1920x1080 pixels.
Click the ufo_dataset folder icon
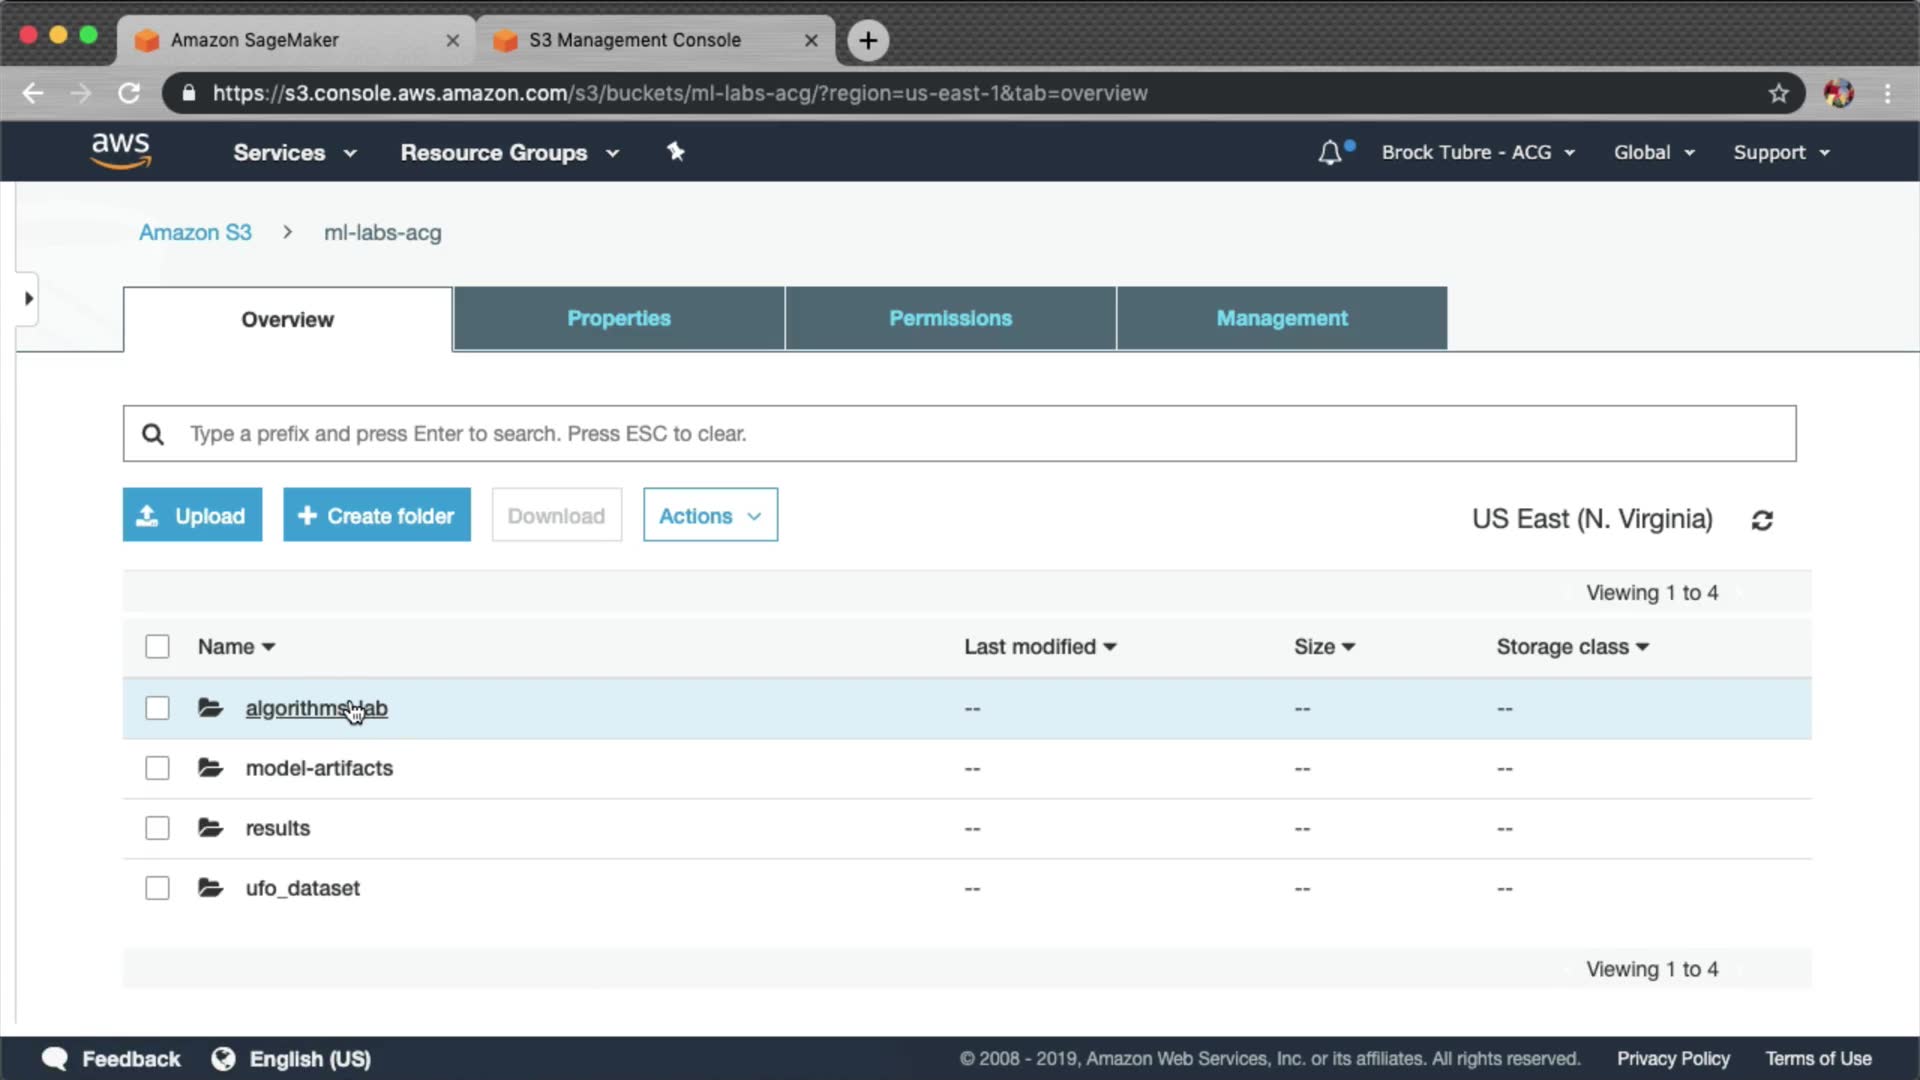(x=210, y=888)
